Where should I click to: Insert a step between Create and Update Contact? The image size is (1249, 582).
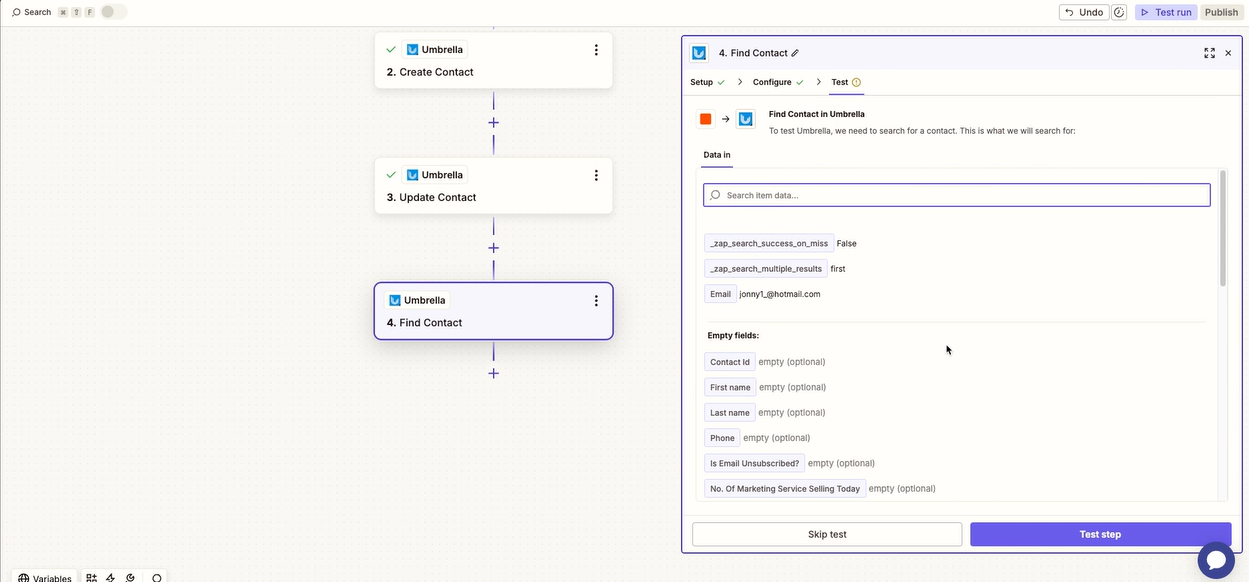(493, 123)
